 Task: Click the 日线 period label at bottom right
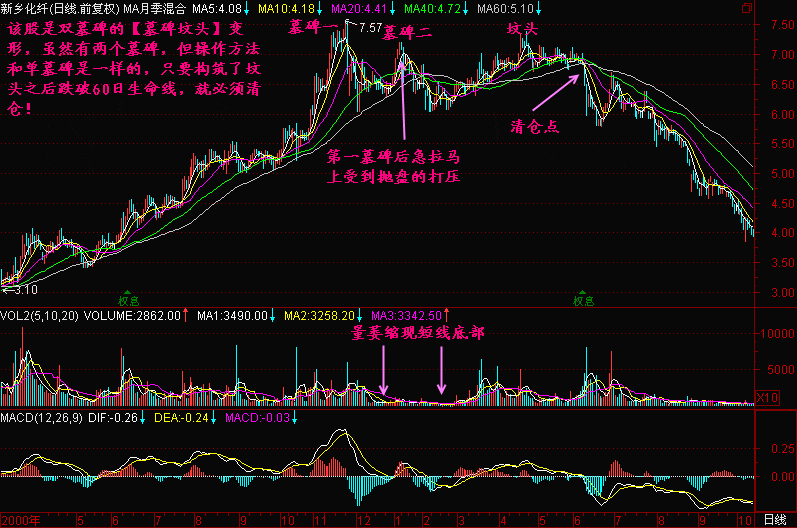point(773,520)
